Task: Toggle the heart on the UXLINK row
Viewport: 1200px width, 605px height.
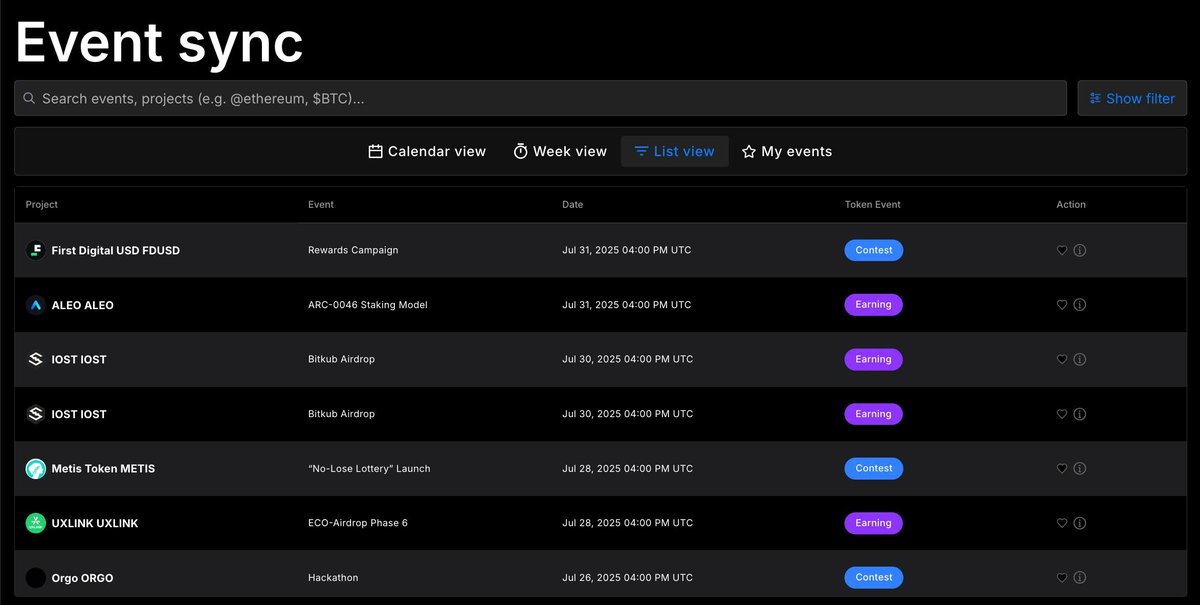Action: (1062, 523)
